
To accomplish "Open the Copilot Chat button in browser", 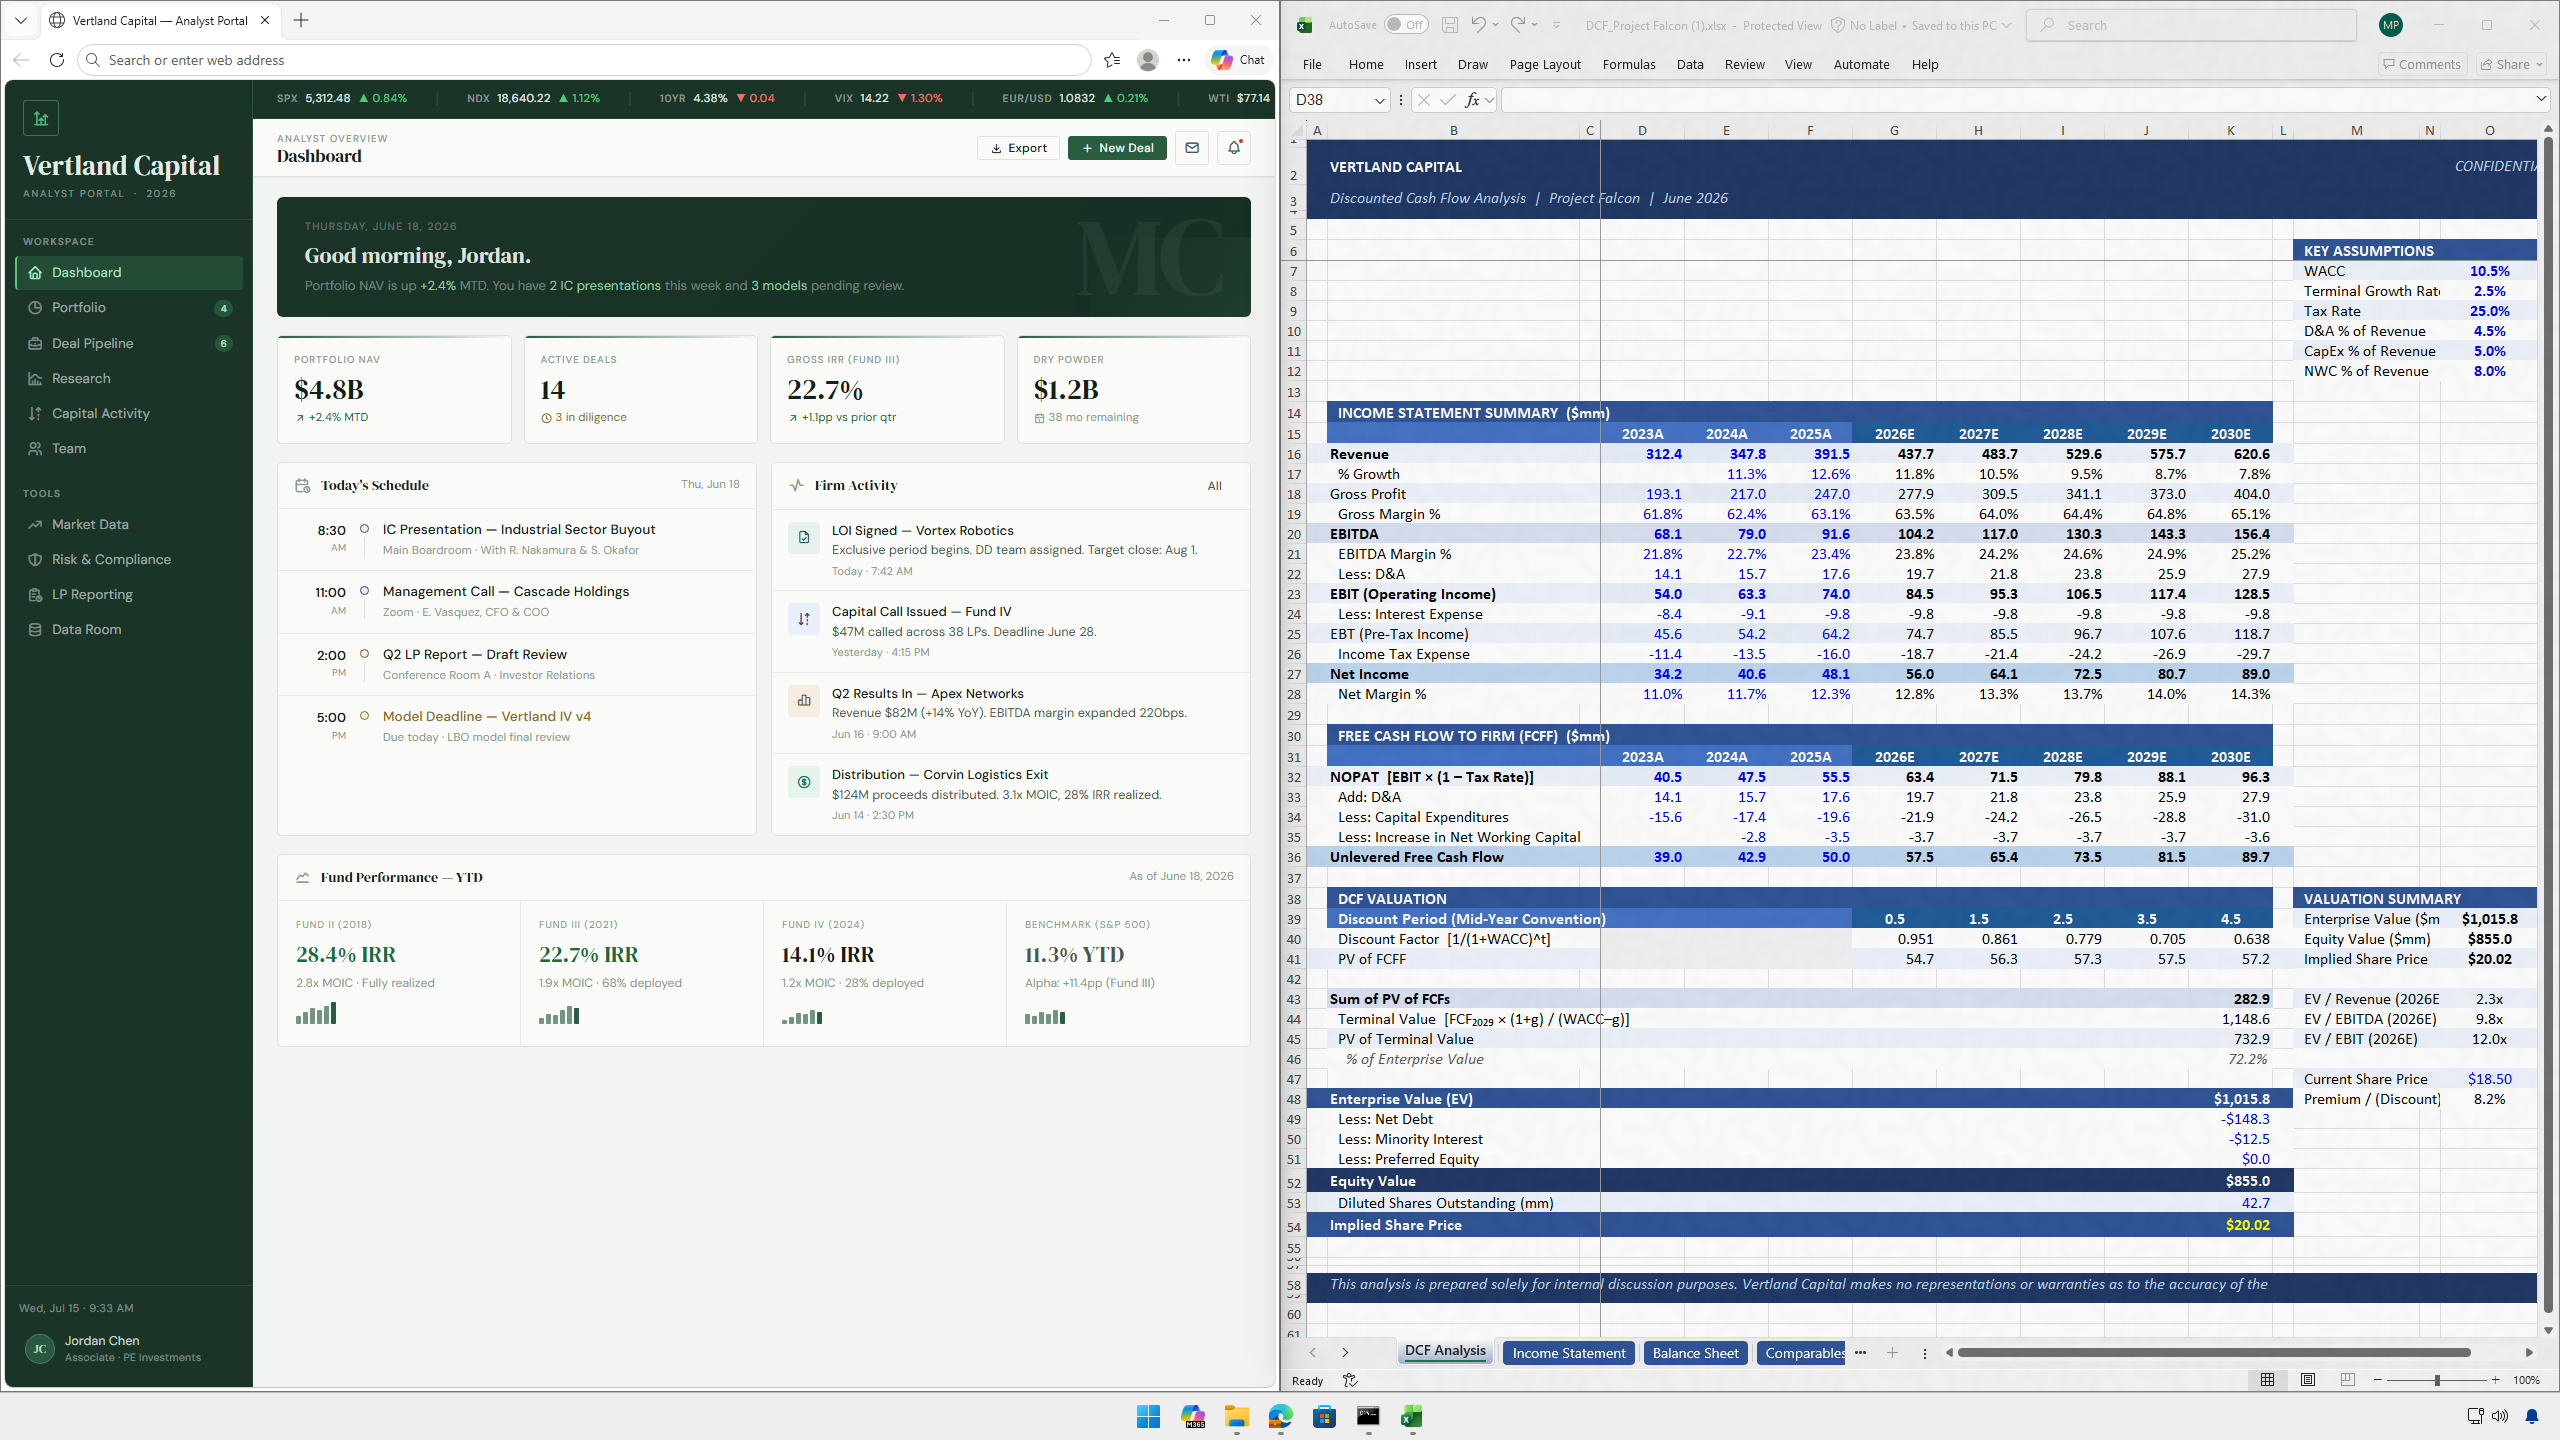I will click(1238, 60).
